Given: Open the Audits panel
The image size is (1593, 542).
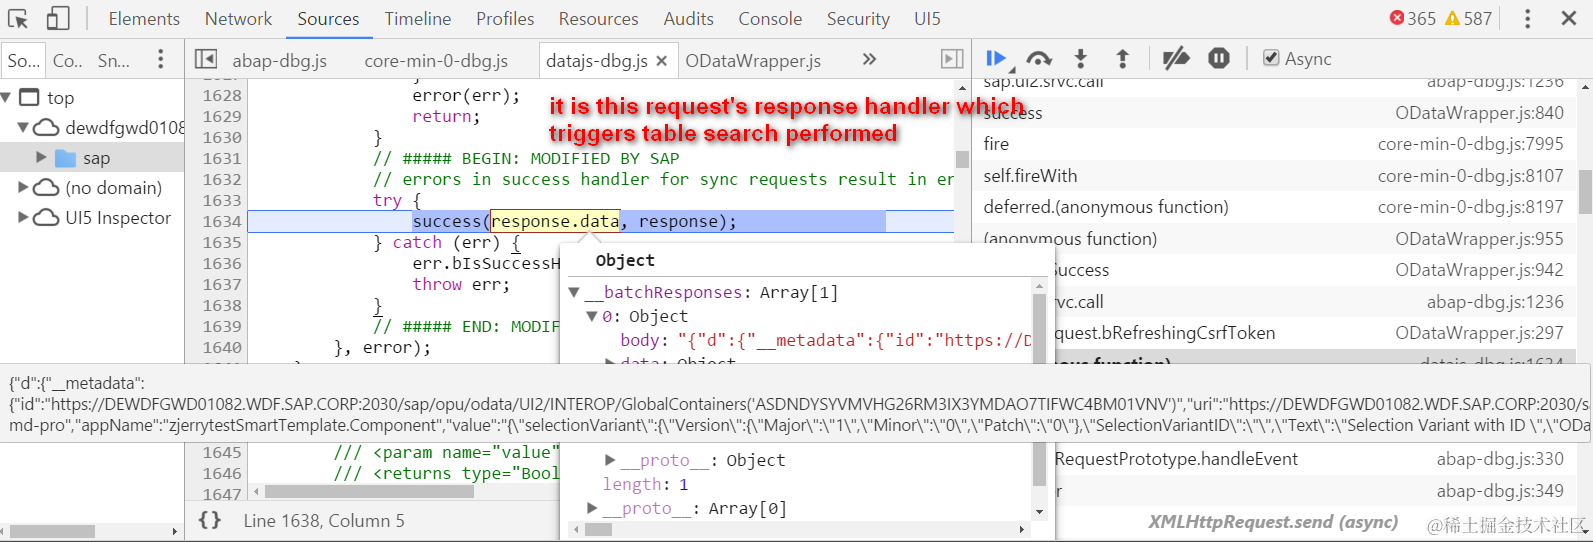Looking at the screenshot, I should point(689,18).
